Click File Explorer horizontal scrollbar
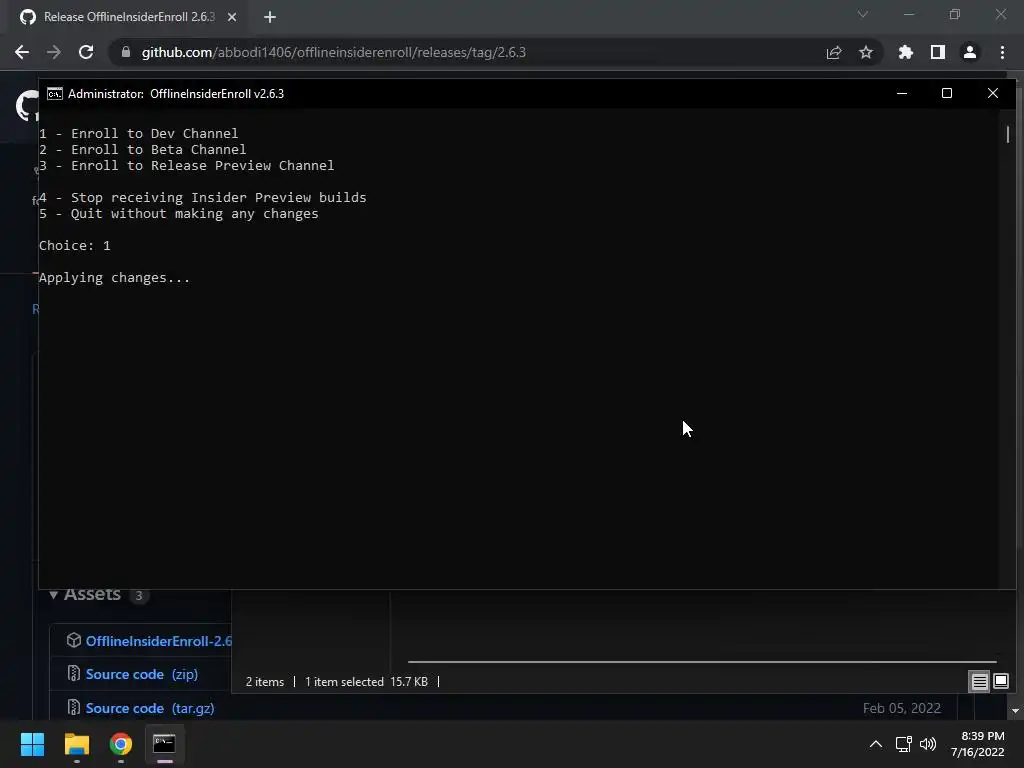Screen dimensions: 1024x768 pyautogui.click(x=702, y=662)
